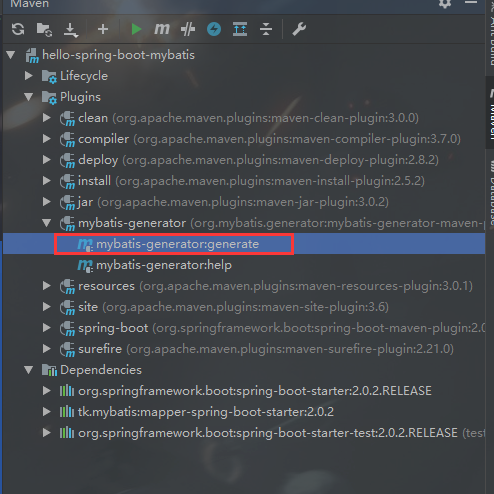This screenshot has width=494, height=494.
Task: Click Download Sources and Documentation icon
Action: tap(70, 30)
